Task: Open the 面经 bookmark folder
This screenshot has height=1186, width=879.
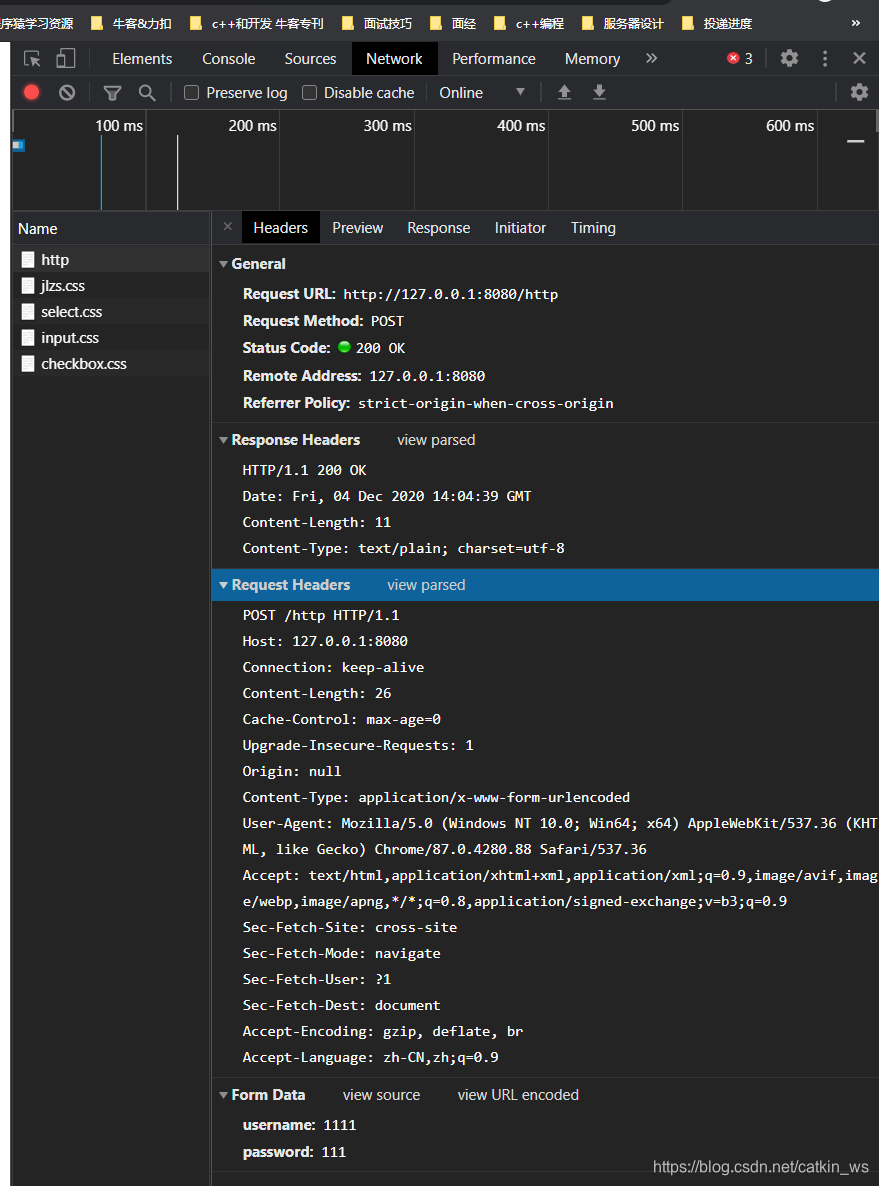Action: click(453, 23)
